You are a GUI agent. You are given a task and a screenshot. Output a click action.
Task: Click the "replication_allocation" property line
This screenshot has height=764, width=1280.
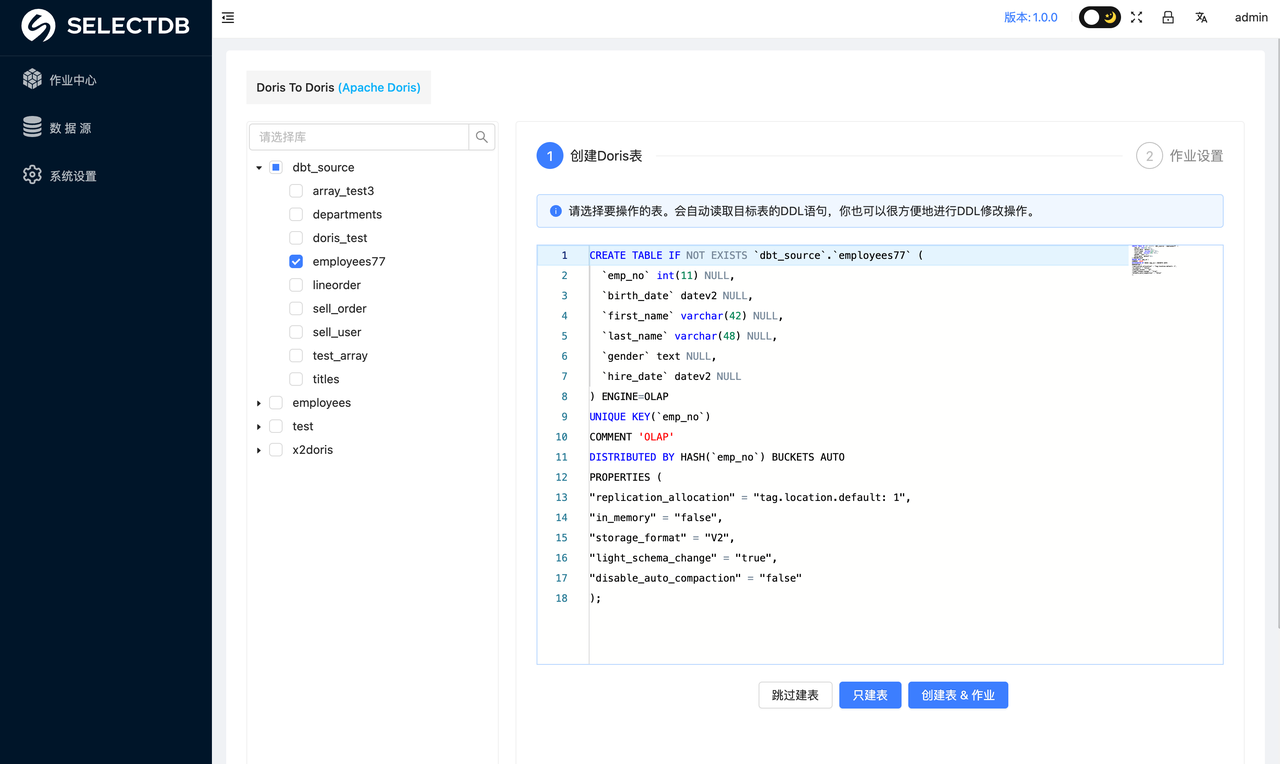click(x=750, y=498)
